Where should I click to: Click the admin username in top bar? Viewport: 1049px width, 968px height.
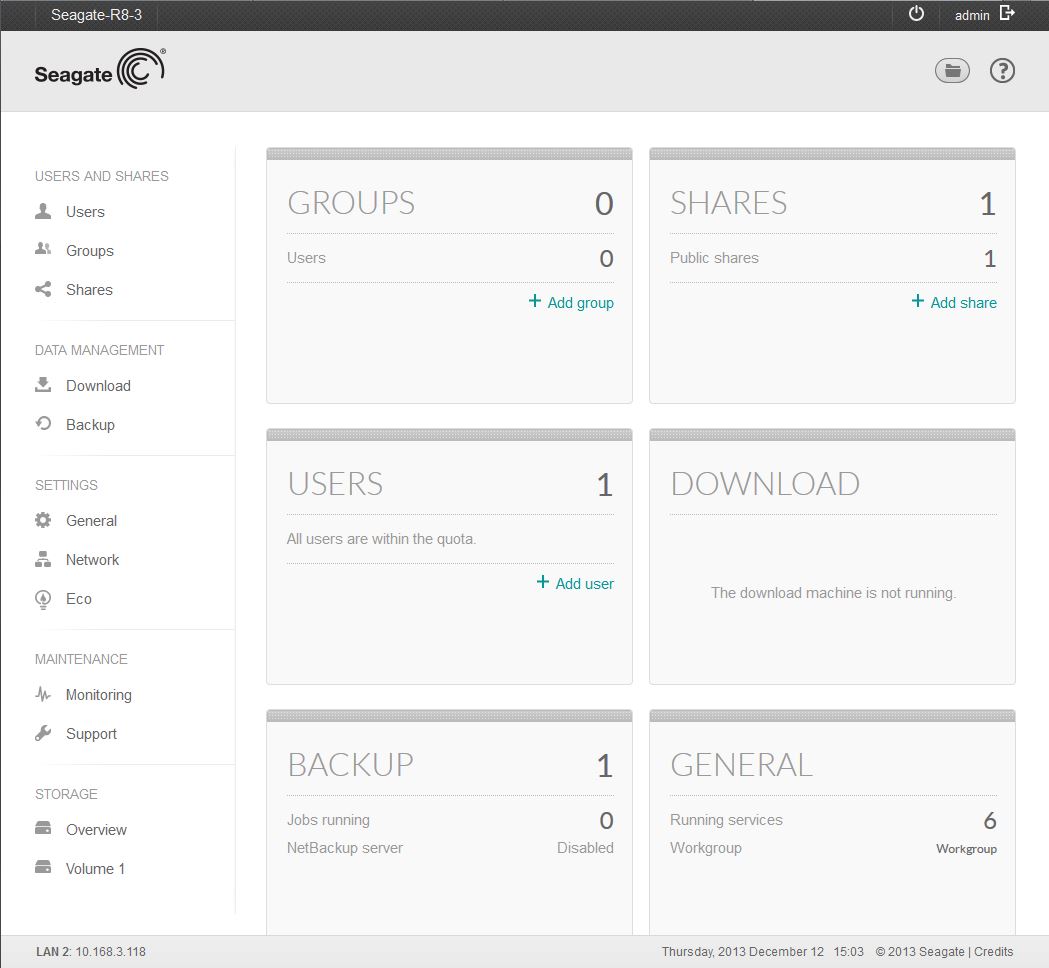tap(971, 15)
